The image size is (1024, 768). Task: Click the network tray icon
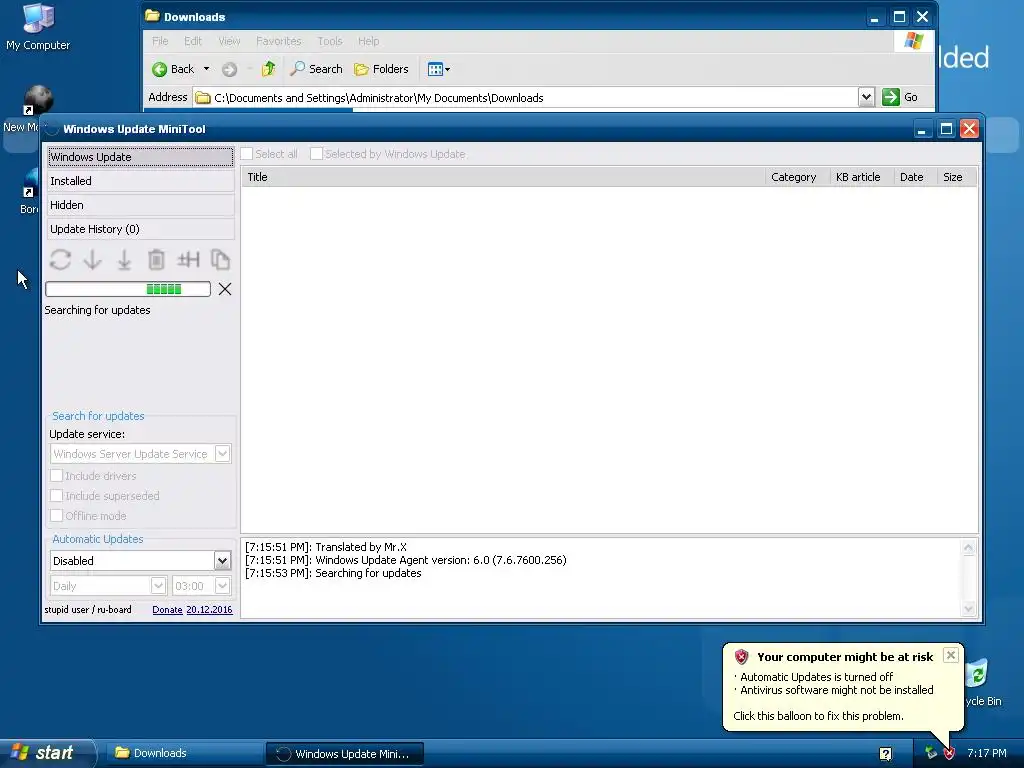pyautogui.click(x=931, y=753)
